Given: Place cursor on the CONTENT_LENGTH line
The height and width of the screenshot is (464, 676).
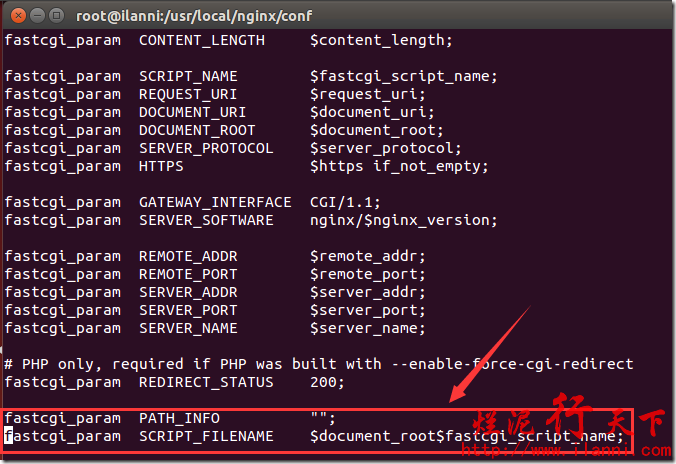Looking at the screenshot, I should [228, 41].
